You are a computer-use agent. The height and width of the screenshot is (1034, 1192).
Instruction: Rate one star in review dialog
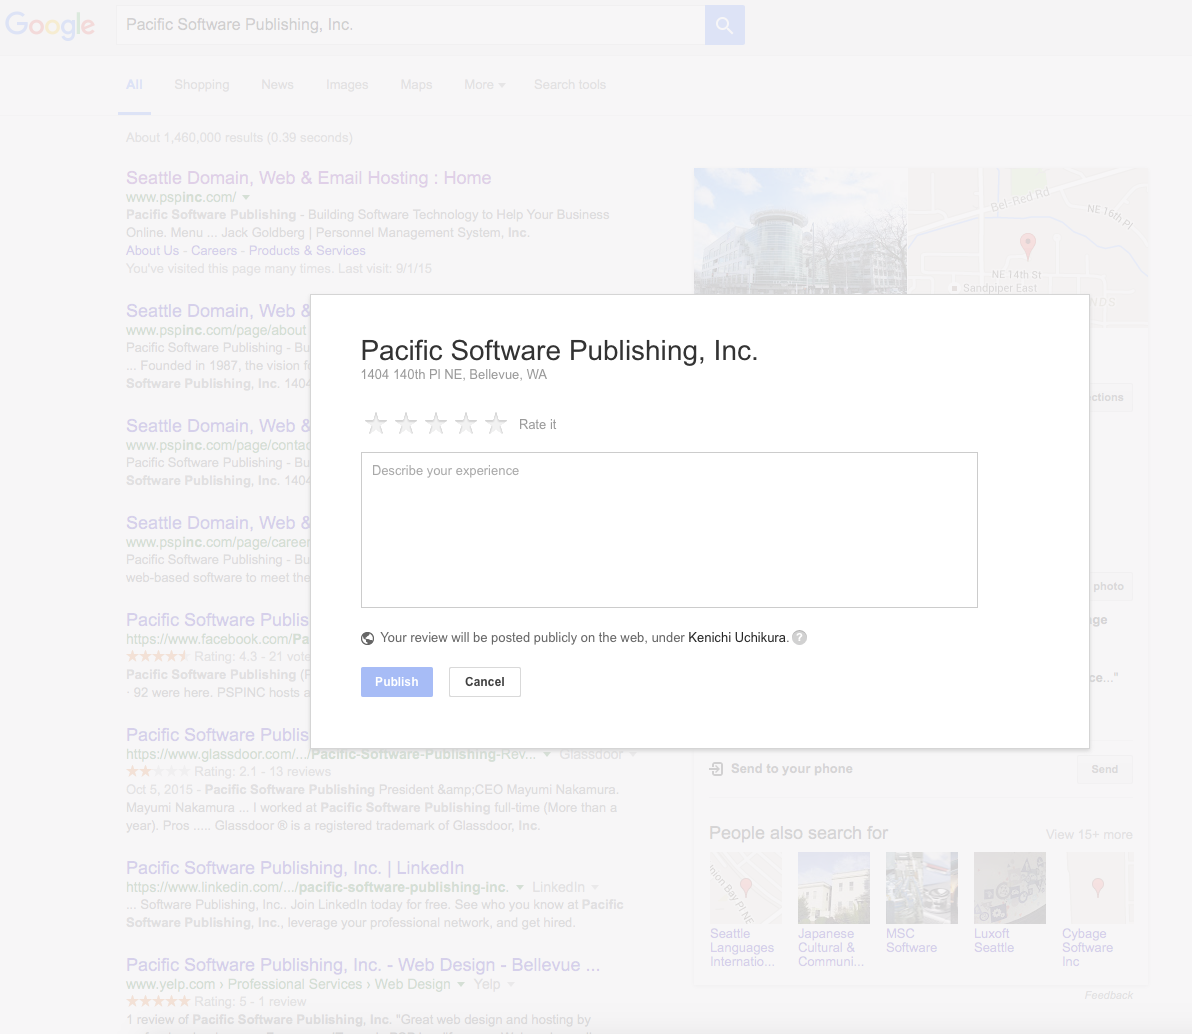(x=376, y=423)
